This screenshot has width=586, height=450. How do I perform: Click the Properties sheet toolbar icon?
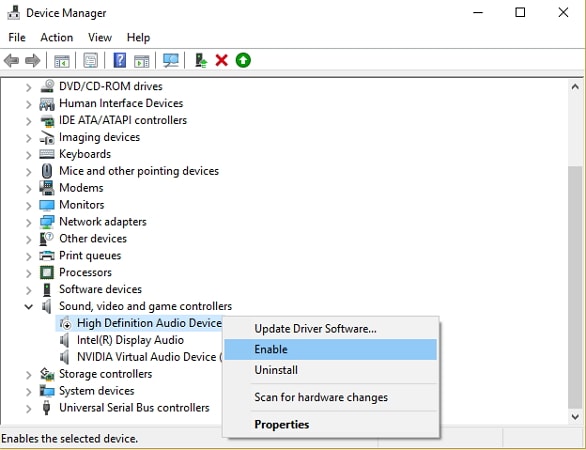pyautogui.click(x=90, y=60)
